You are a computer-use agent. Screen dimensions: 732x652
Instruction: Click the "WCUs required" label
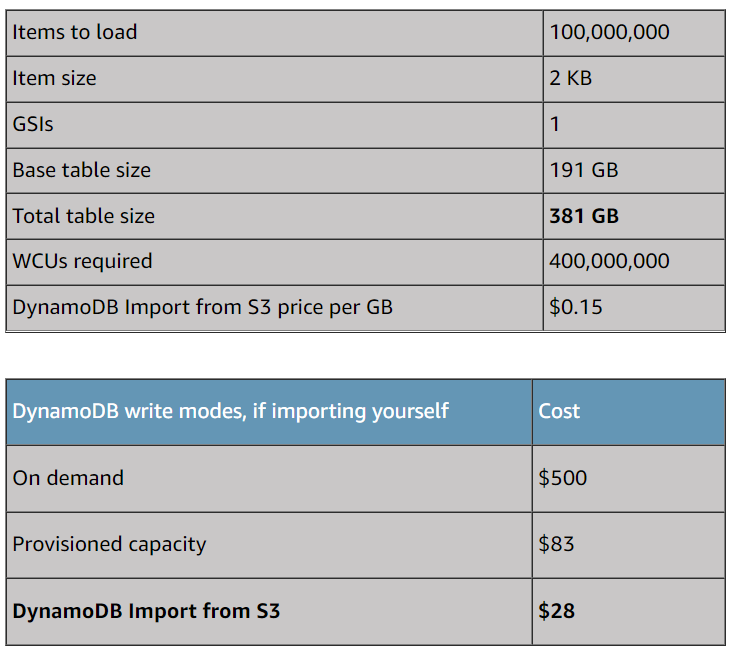[83, 262]
